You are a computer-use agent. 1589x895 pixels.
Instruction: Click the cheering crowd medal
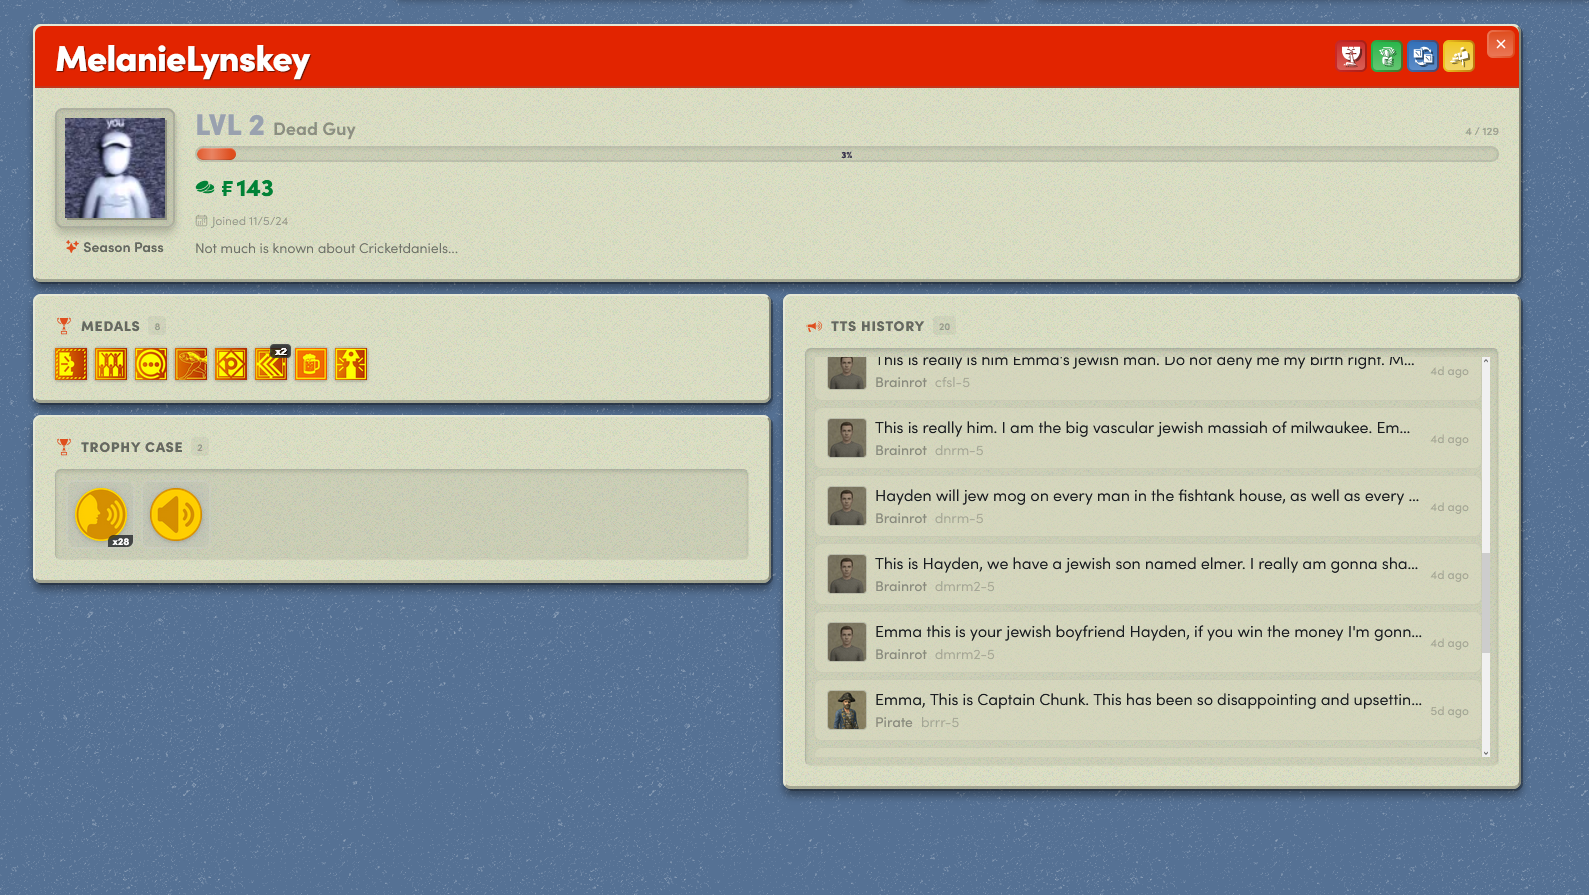[x=111, y=364]
